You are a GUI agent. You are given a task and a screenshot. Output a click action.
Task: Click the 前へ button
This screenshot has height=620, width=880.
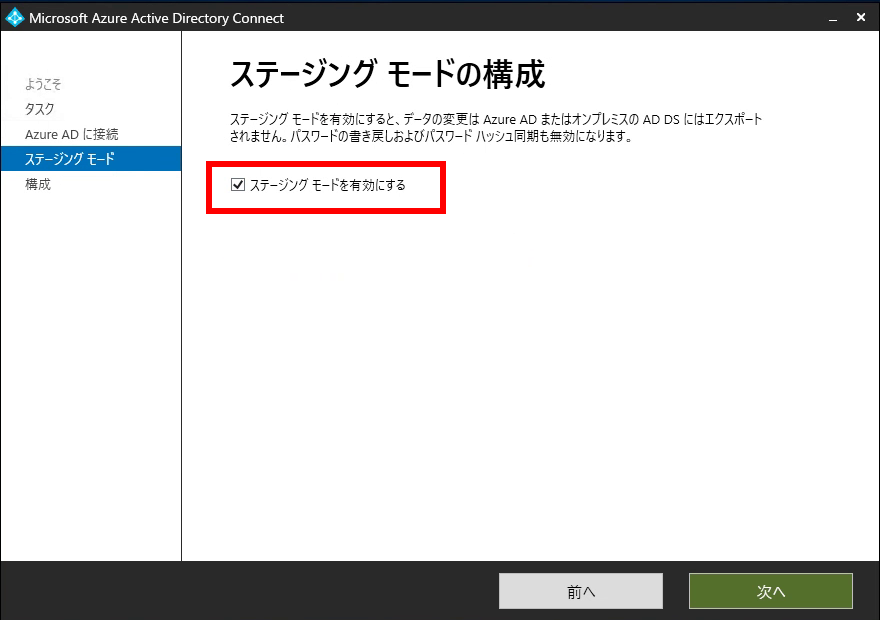(x=581, y=591)
